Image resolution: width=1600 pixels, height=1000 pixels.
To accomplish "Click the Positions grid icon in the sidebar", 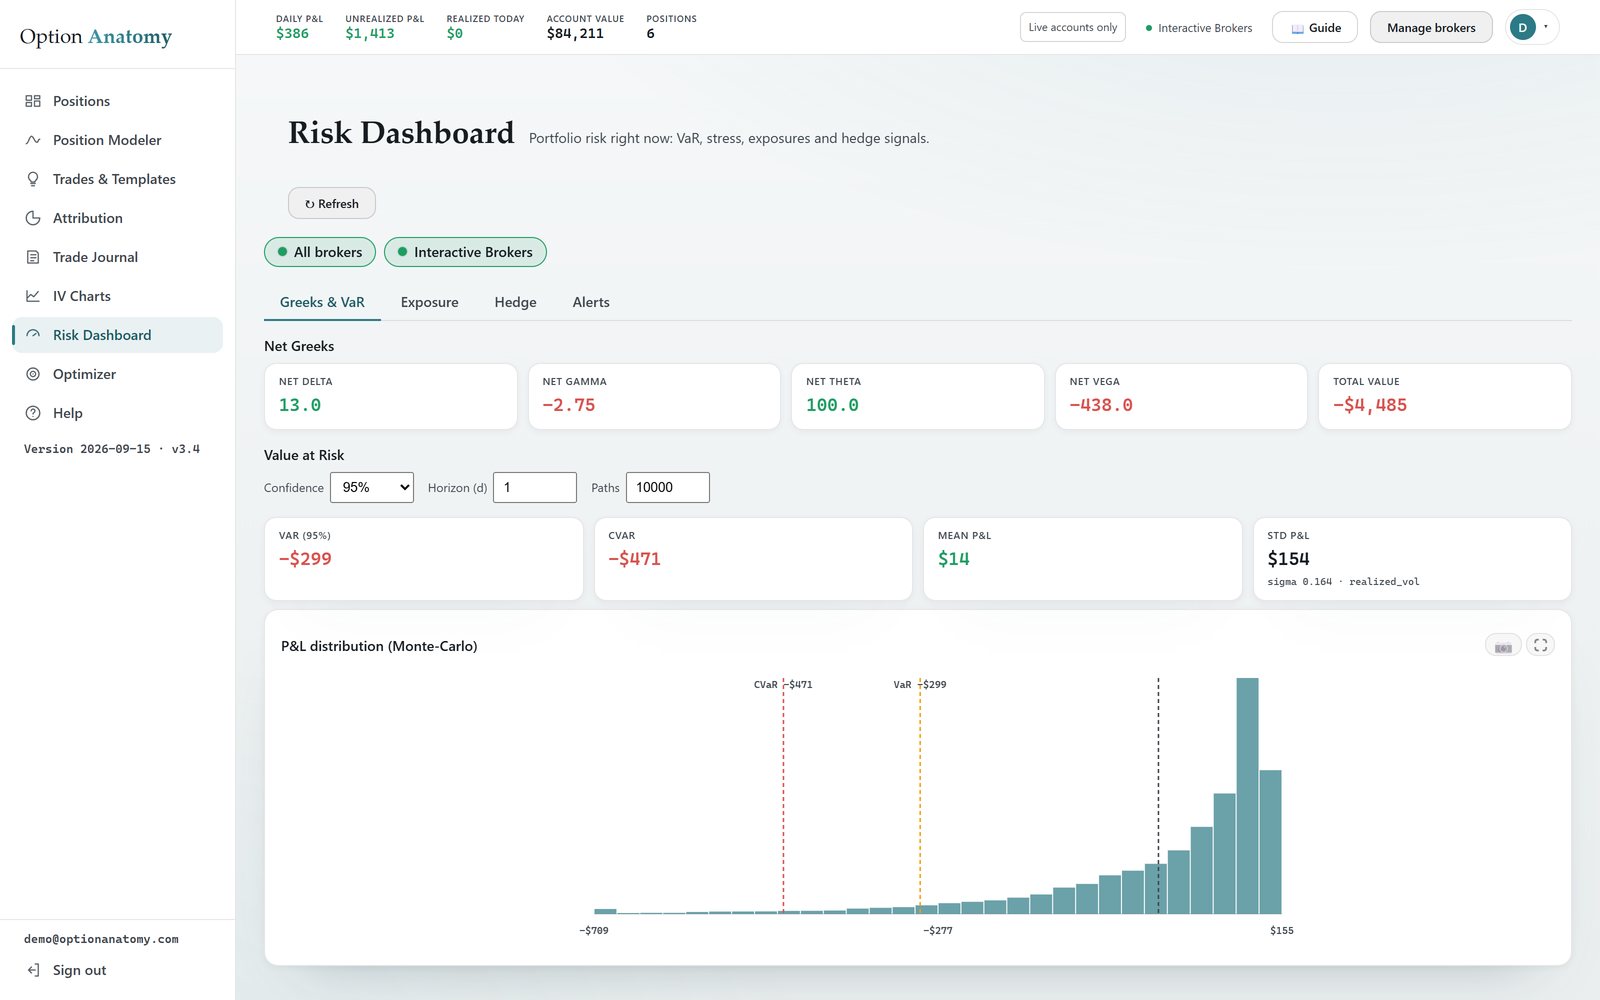I will 33,101.
